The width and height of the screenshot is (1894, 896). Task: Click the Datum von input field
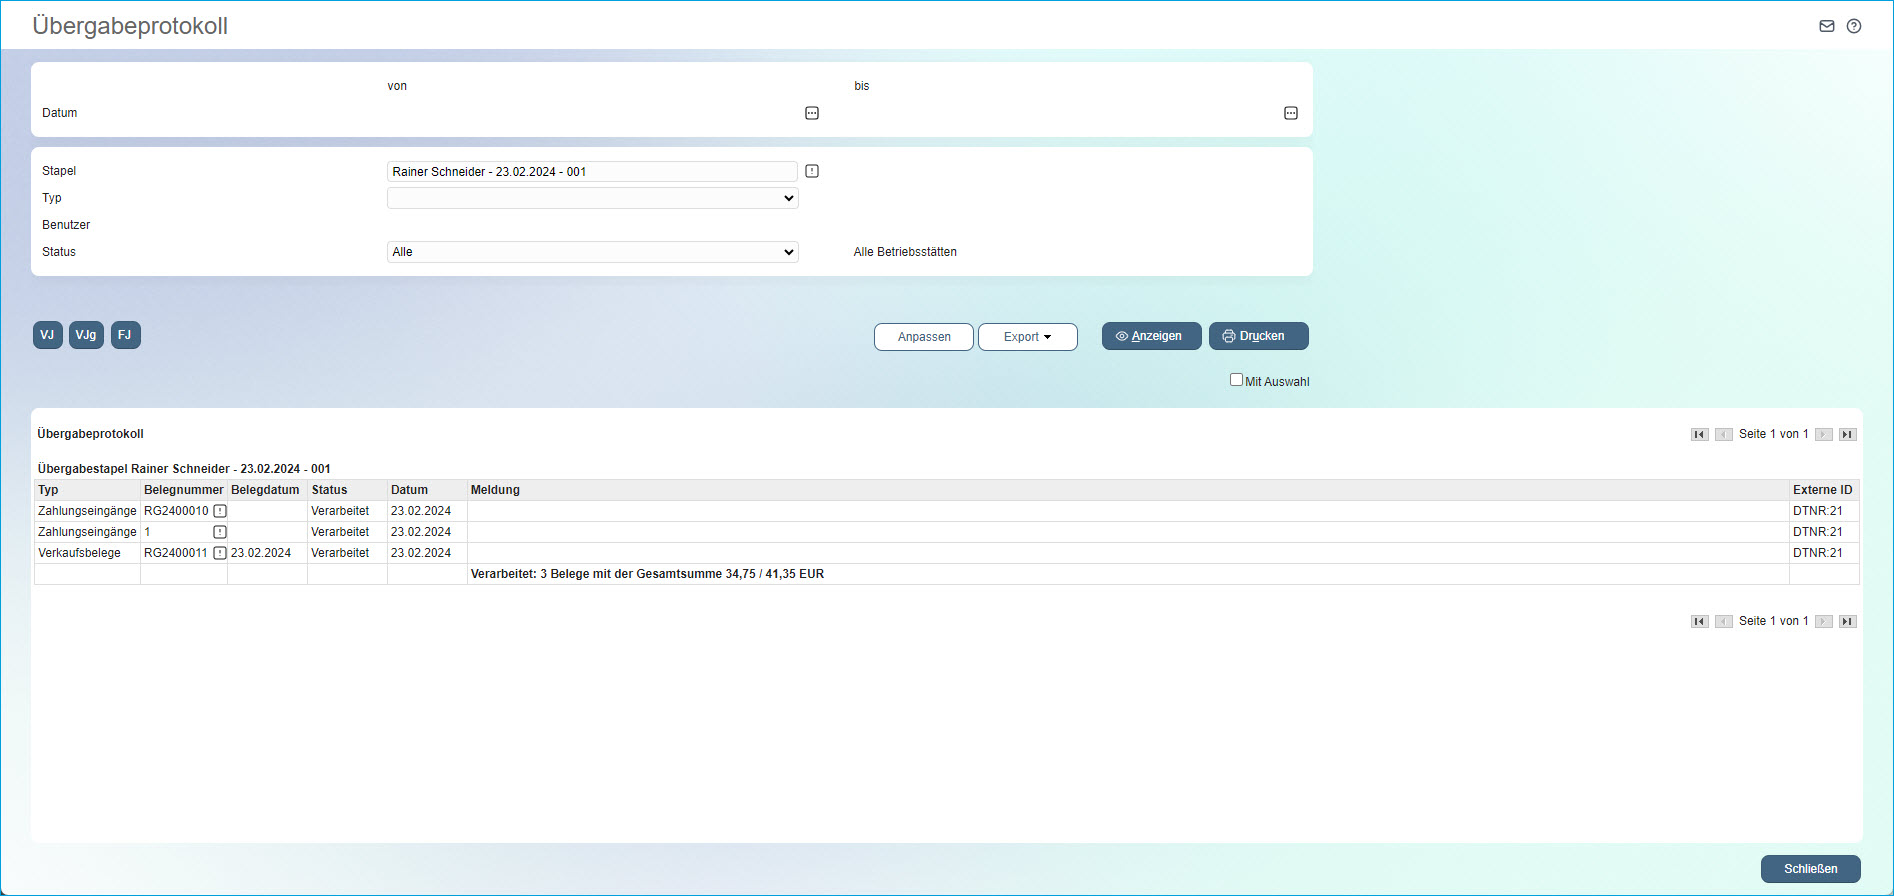point(592,113)
